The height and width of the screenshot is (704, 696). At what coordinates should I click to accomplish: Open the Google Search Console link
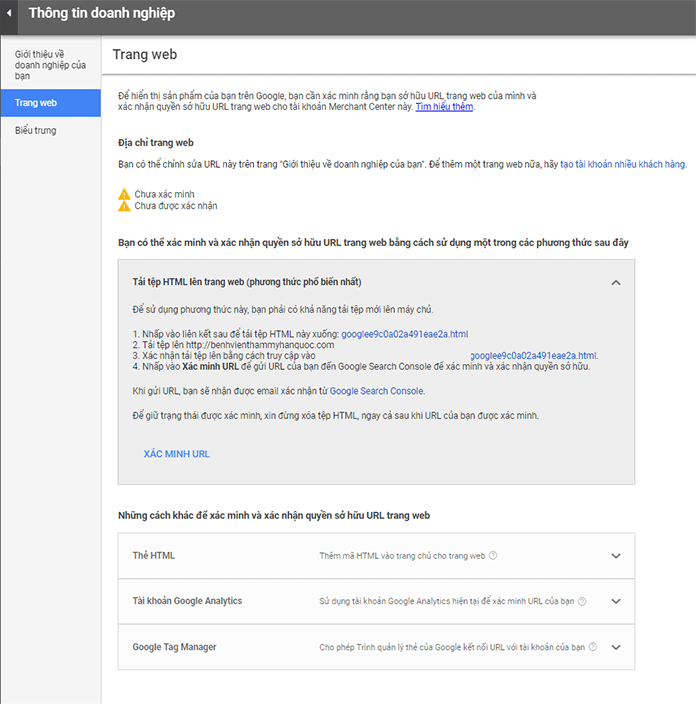tap(376, 391)
